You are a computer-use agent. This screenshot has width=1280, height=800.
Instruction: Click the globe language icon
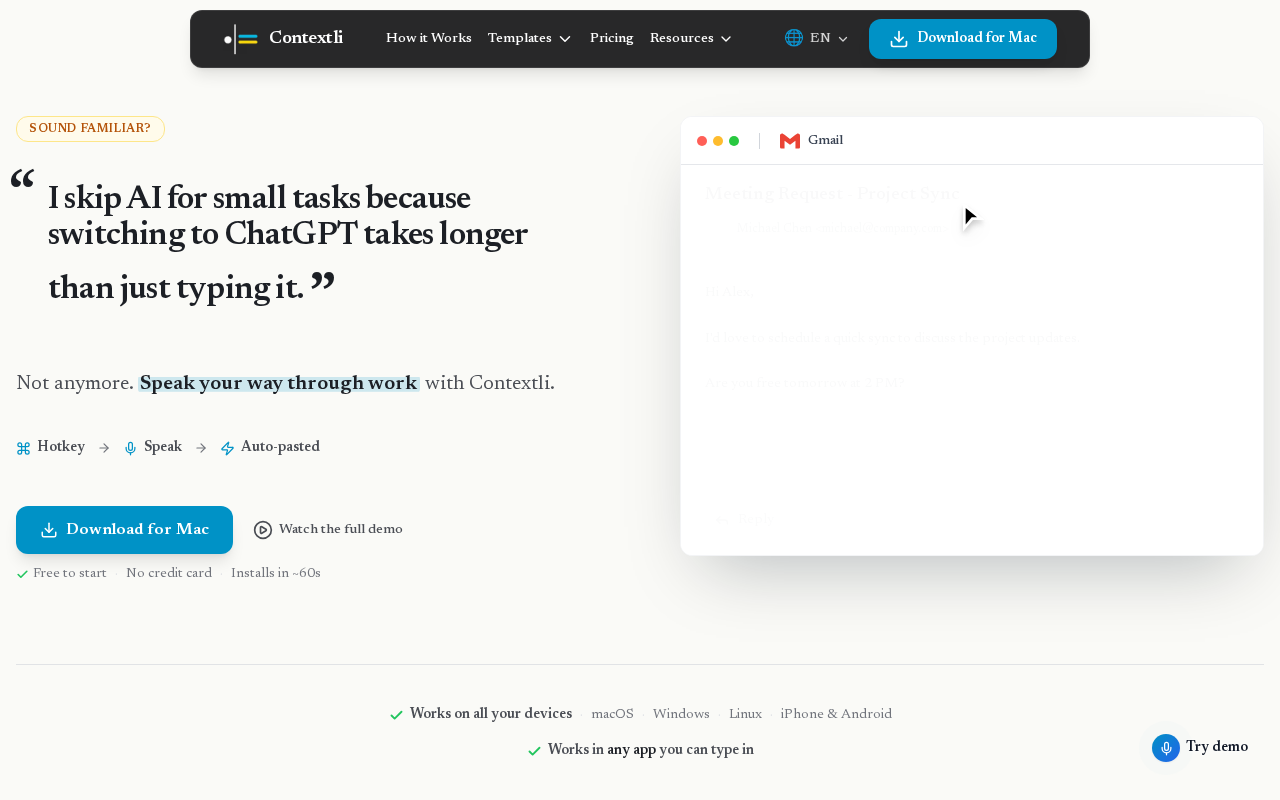click(x=794, y=38)
